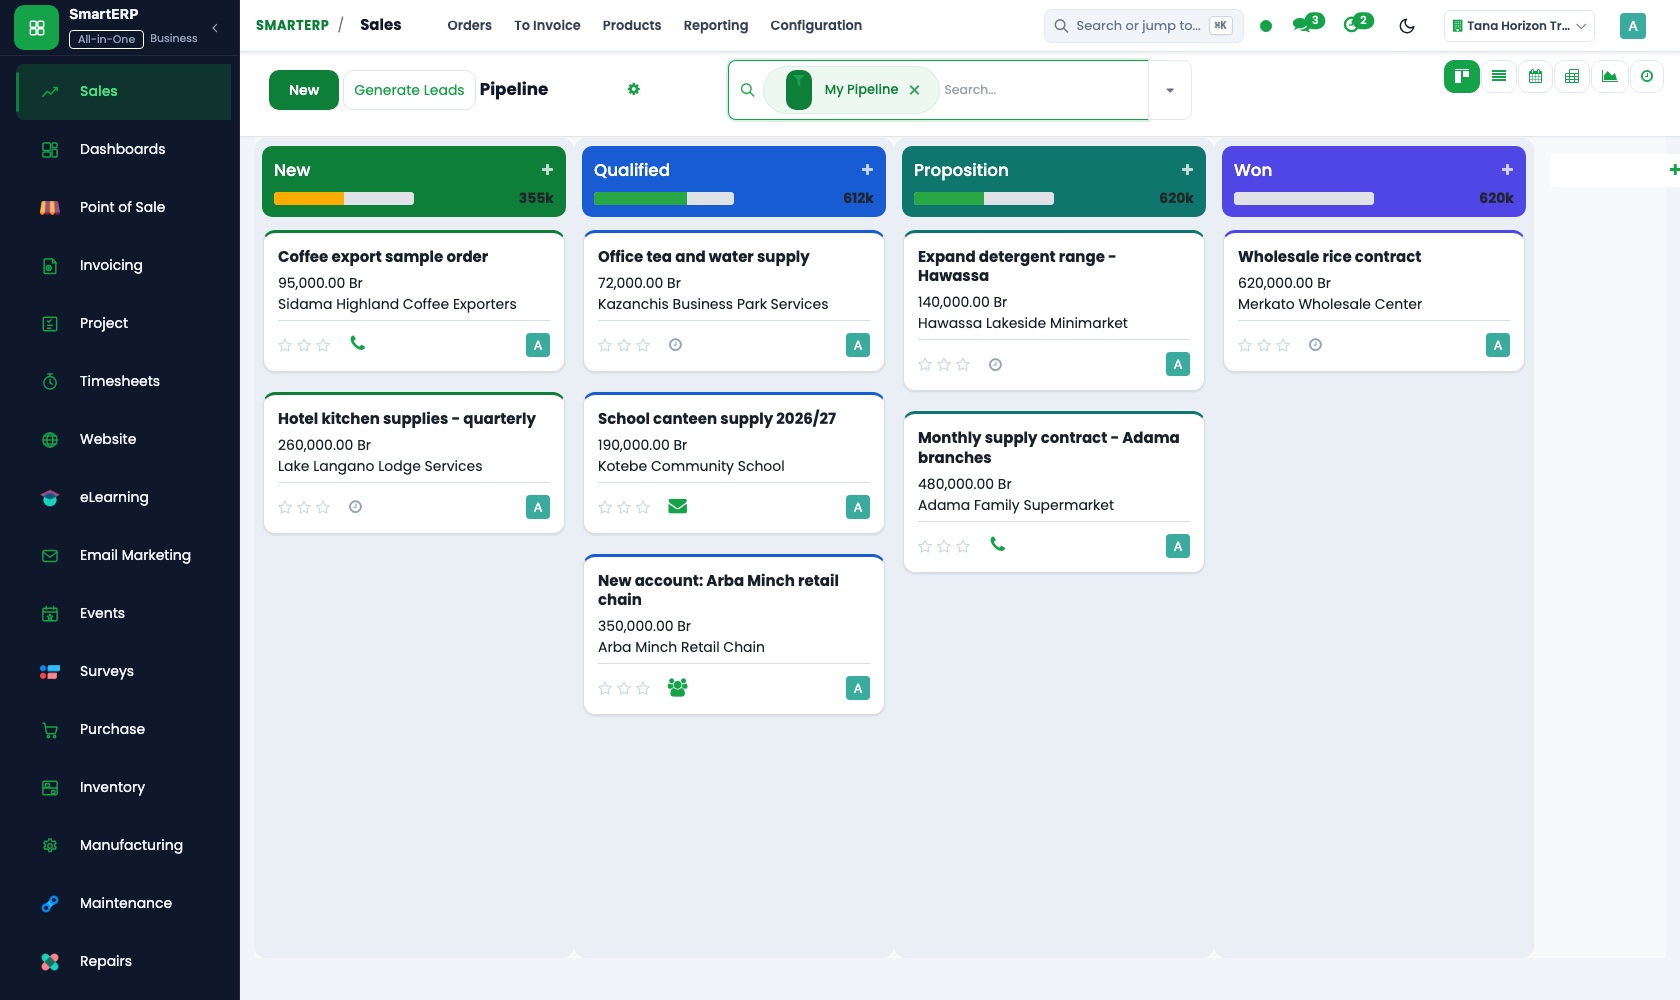This screenshot has height=1000, width=1680.
Task: Click New column orange progress bar
Action: (x=308, y=198)
